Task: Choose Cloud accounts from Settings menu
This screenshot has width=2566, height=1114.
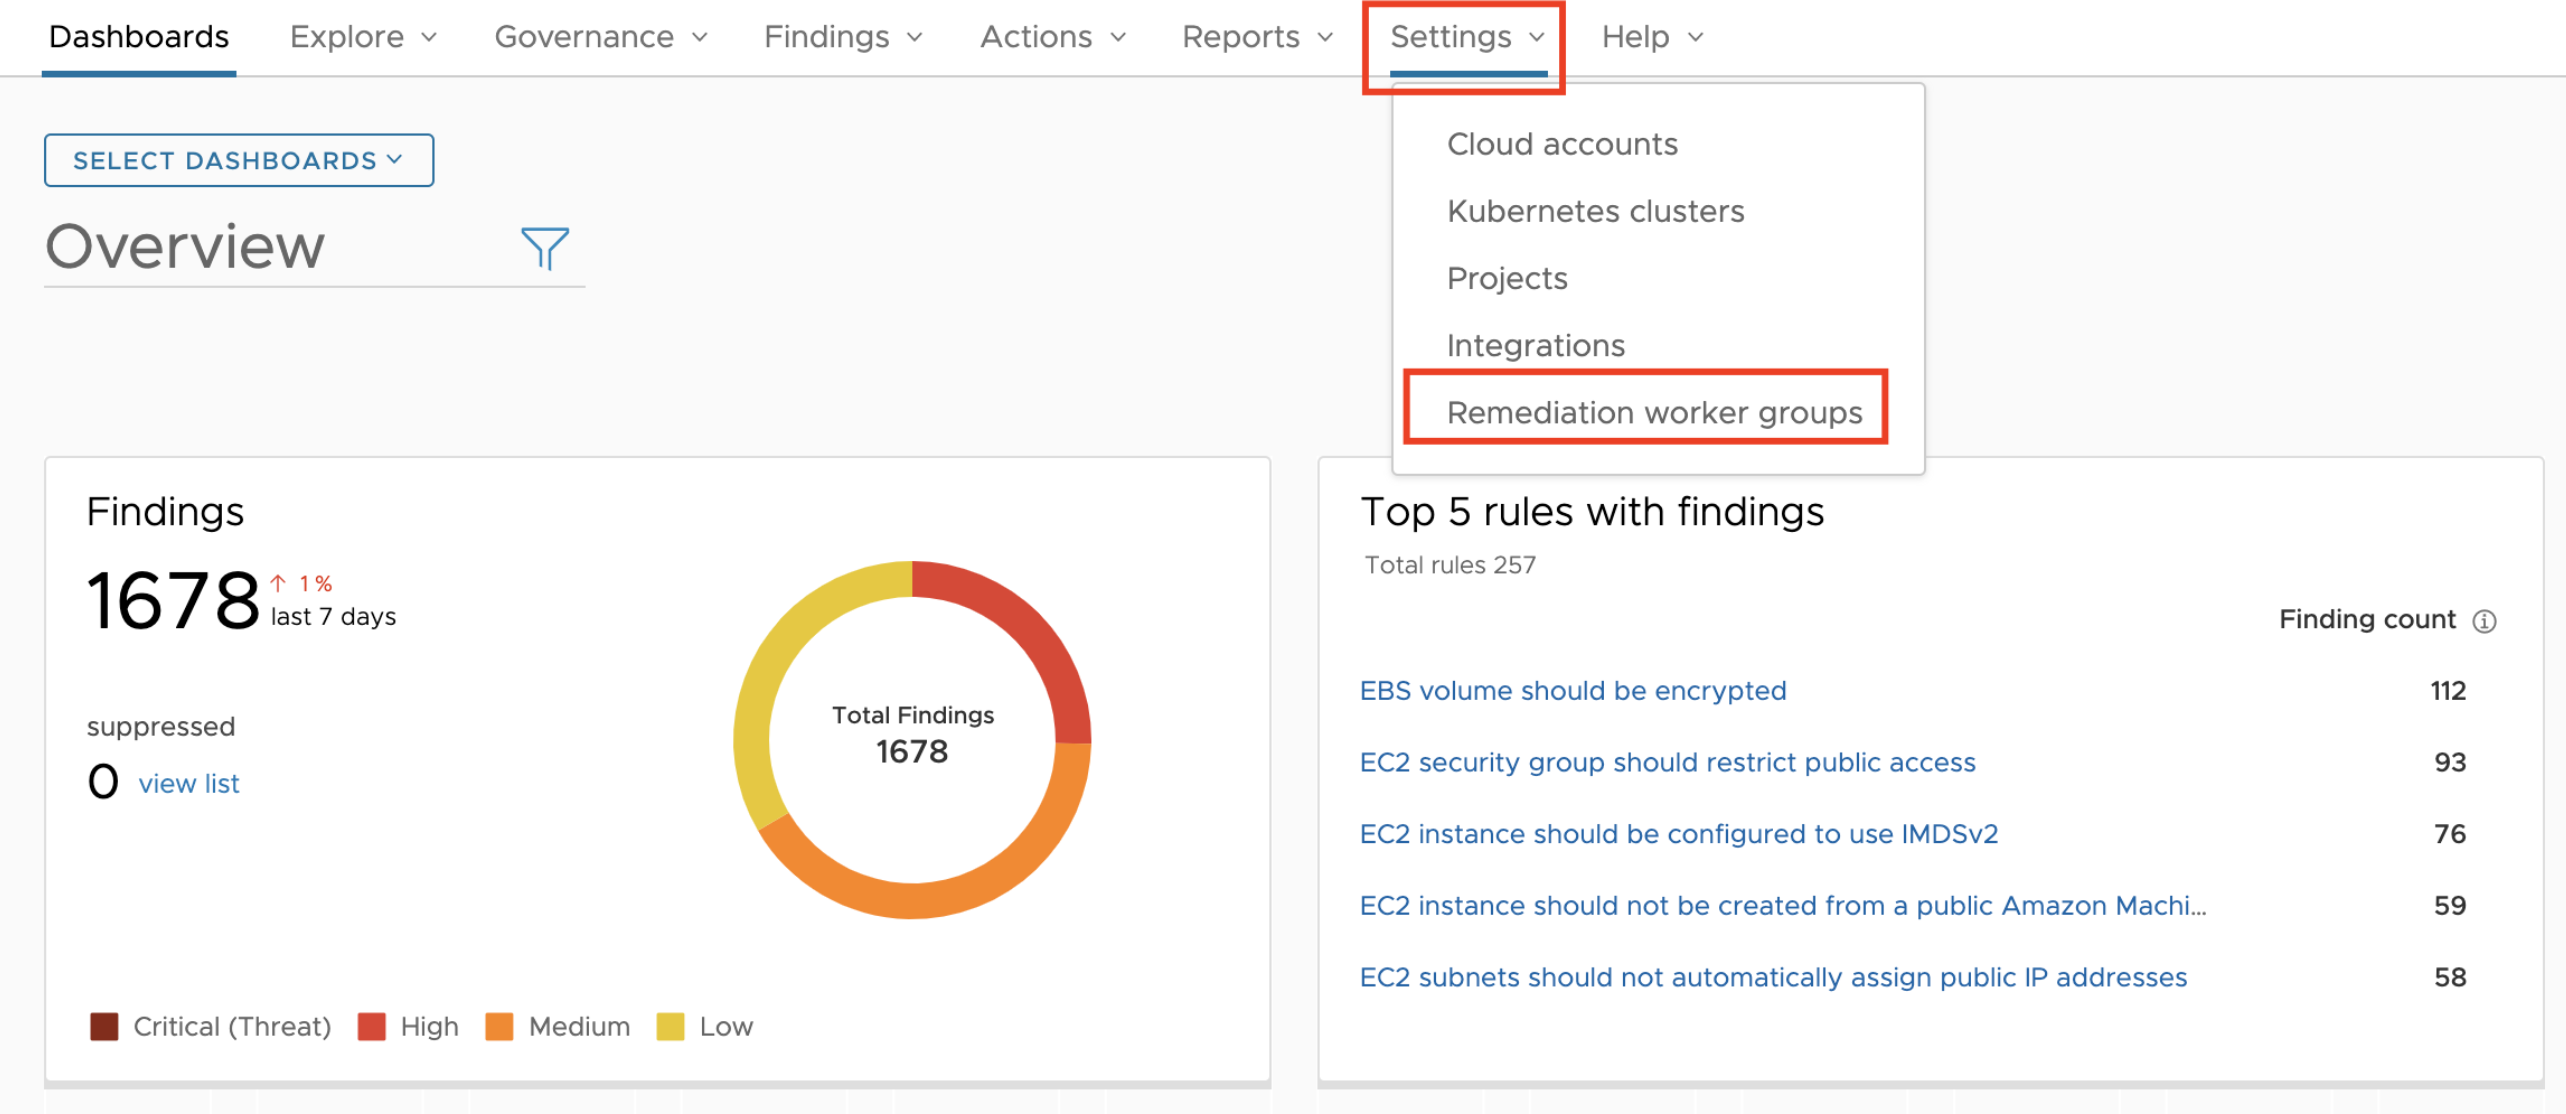Action: click(1561, 144)
